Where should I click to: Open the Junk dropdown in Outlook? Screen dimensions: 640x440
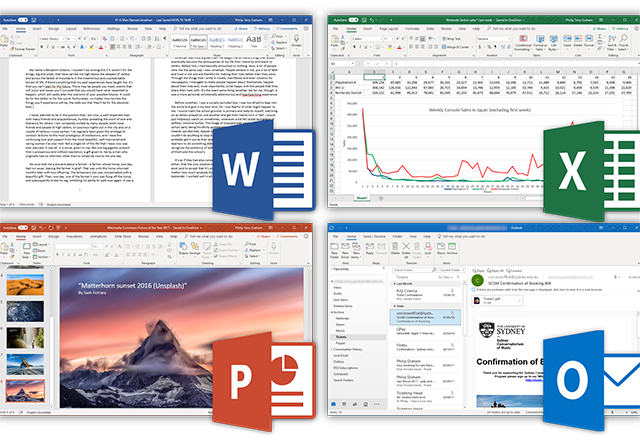coord(428,249)
